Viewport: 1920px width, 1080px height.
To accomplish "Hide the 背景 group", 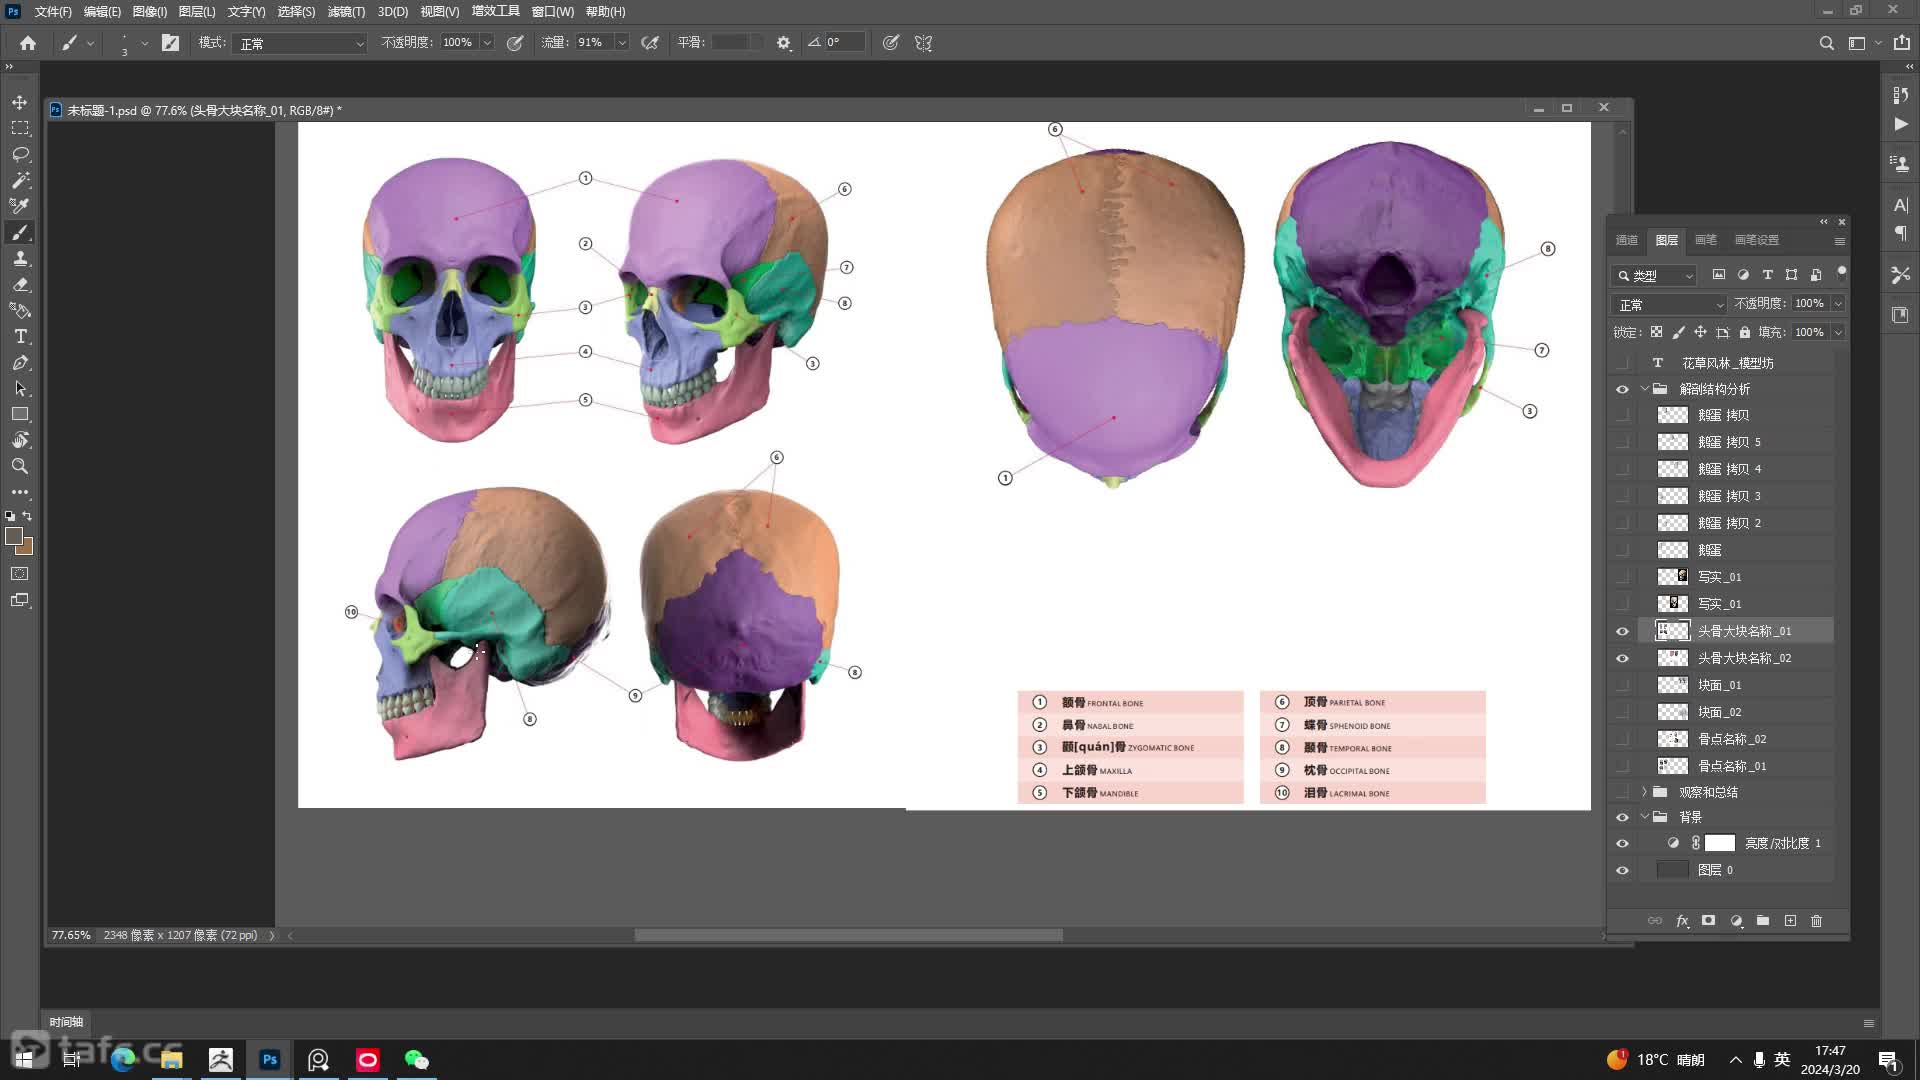I will pos(1622,817).
